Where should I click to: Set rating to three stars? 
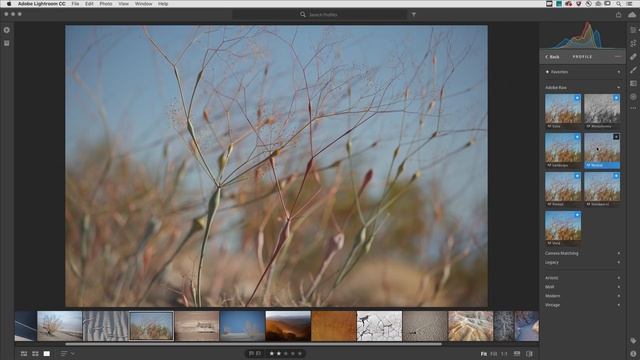(286, 353)
